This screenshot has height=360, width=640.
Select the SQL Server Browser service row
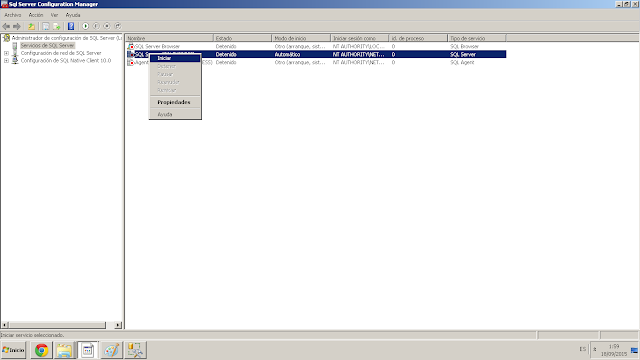pyautogui.click(x=316, y=47)
